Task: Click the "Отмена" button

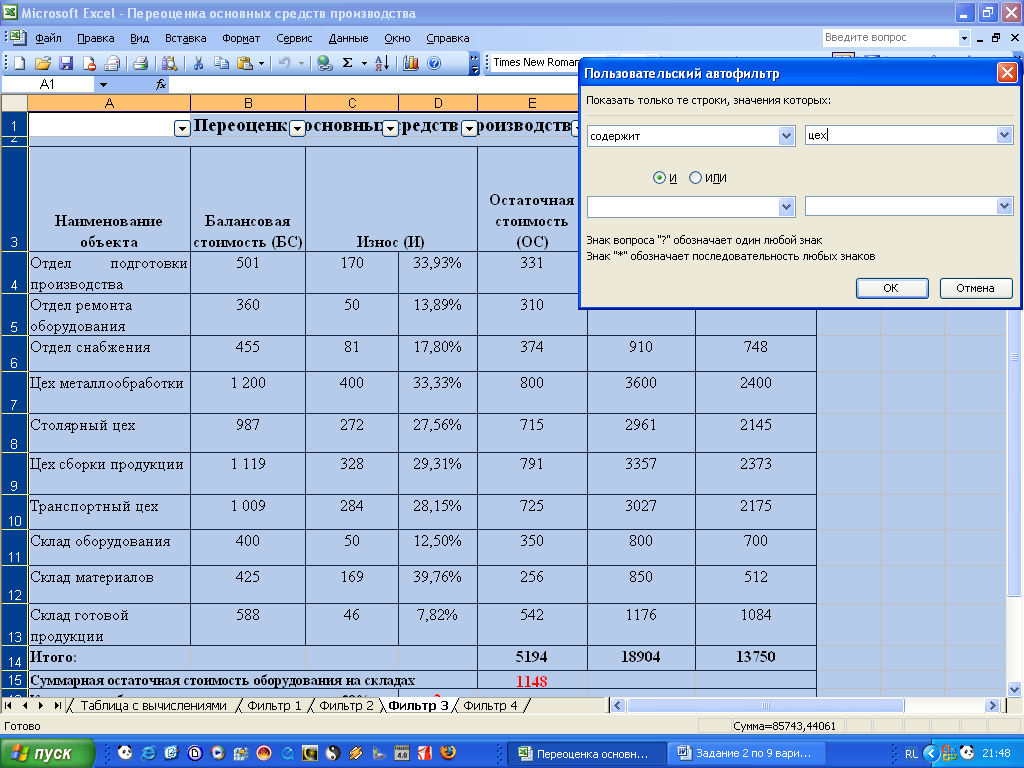Action: tap(975, 288)
